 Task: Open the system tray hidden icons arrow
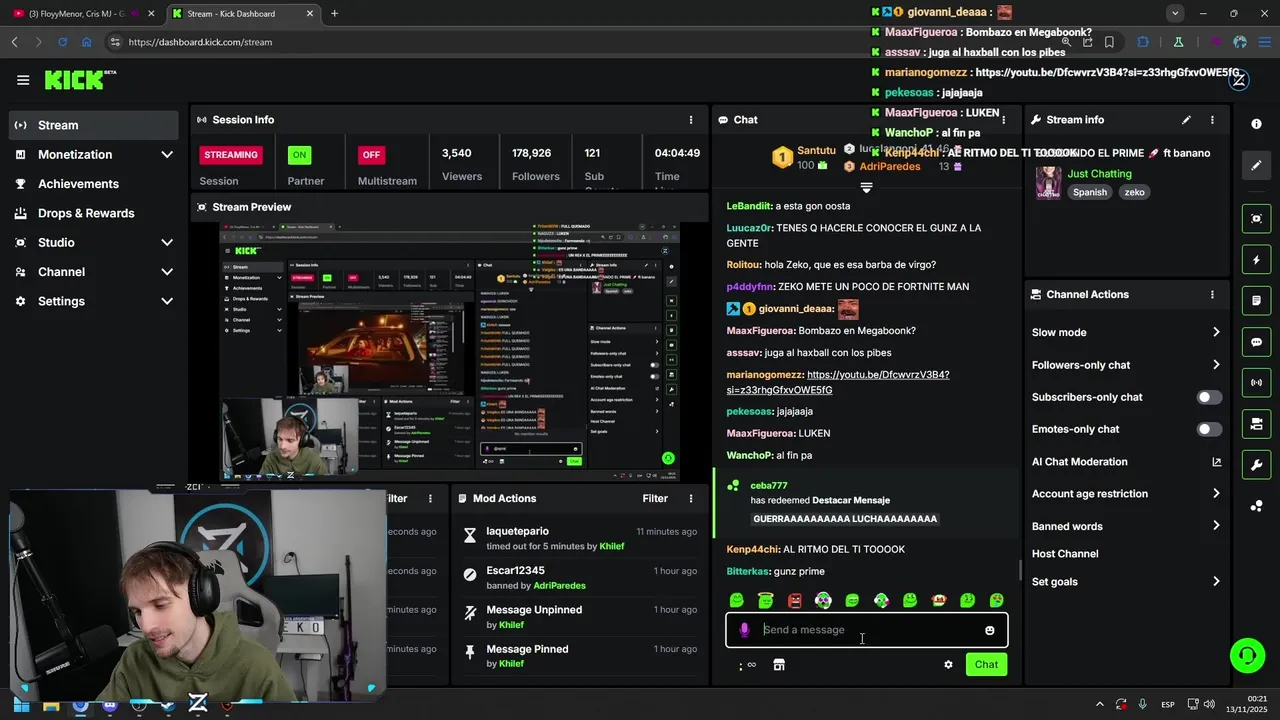(x=1100, y=705)
